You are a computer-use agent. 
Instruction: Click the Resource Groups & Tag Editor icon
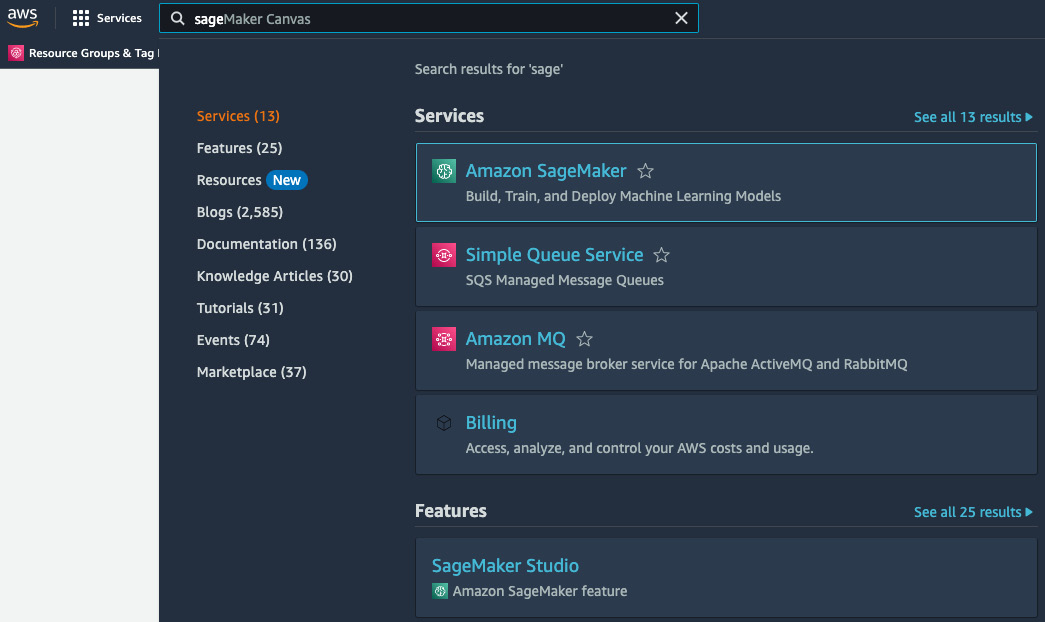click(16, 53)
